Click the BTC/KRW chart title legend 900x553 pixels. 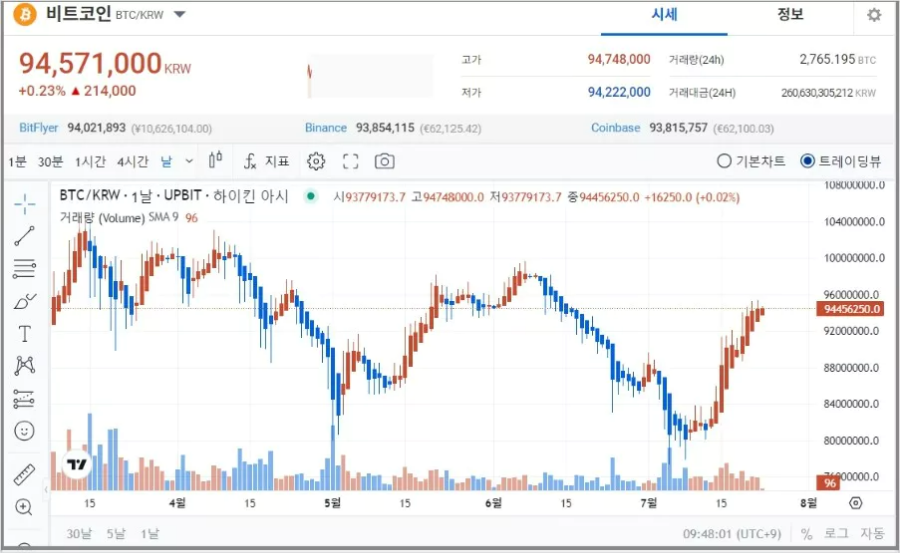[174, 196]
